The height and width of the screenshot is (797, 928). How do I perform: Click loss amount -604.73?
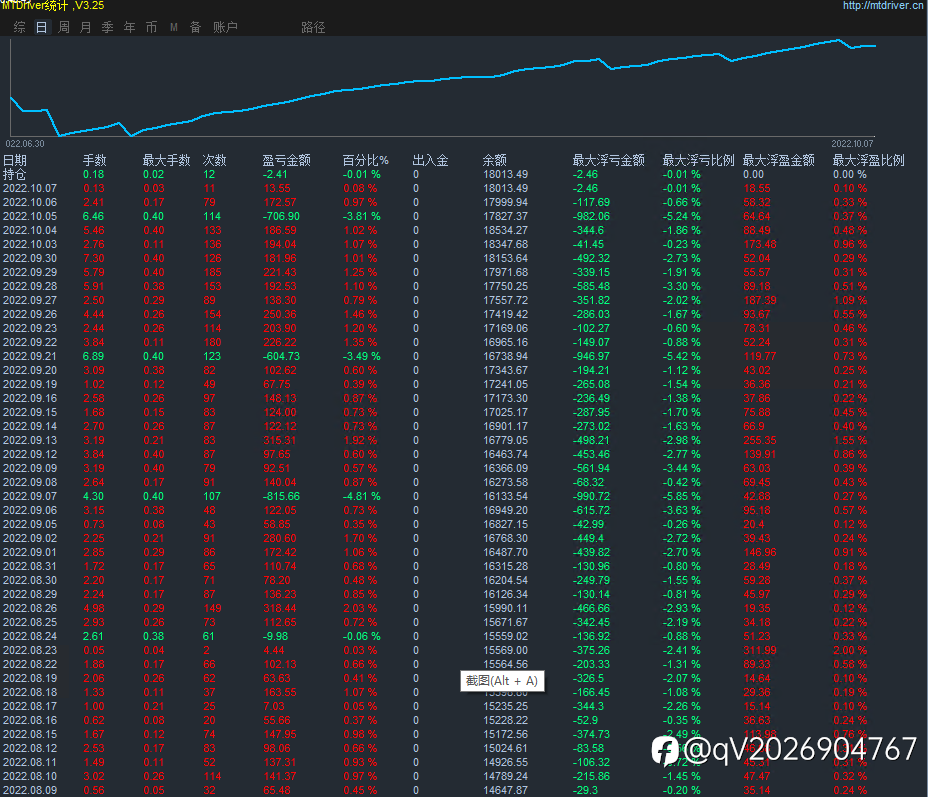point(281,356)
